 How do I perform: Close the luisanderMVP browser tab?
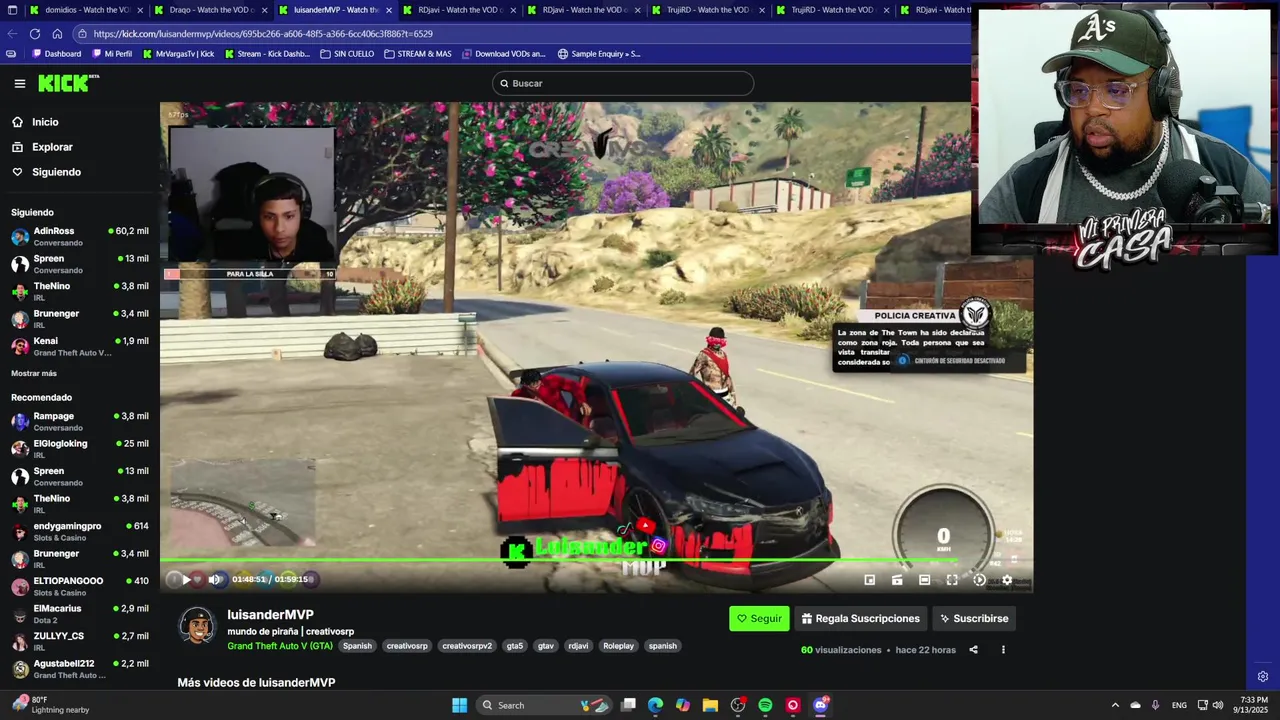[x=389, y=10]
